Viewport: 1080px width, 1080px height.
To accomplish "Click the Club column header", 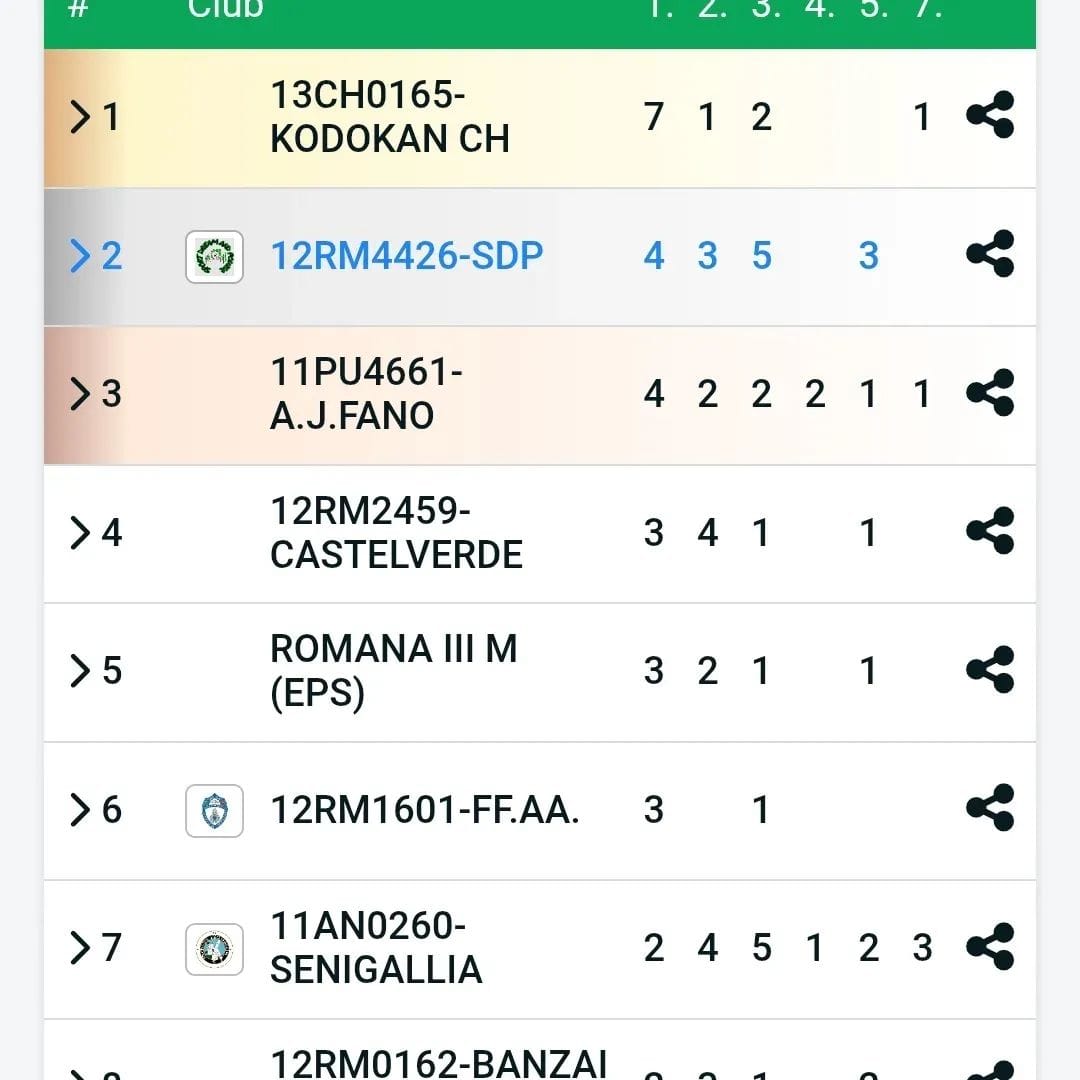I will [225, 10].
